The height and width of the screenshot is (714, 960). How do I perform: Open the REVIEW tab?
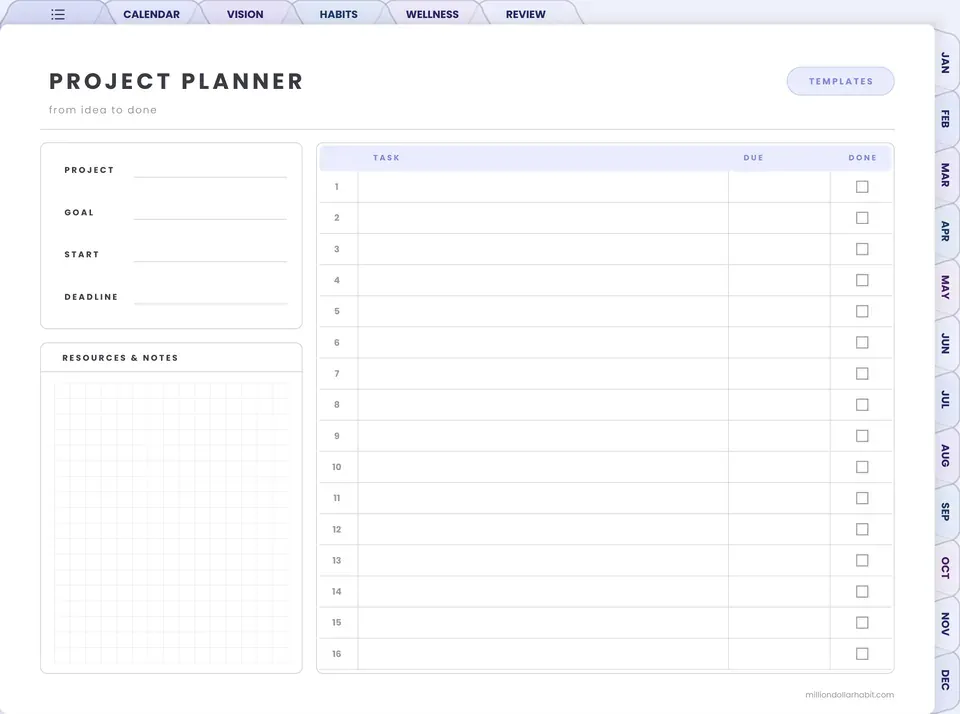[525, 14]
